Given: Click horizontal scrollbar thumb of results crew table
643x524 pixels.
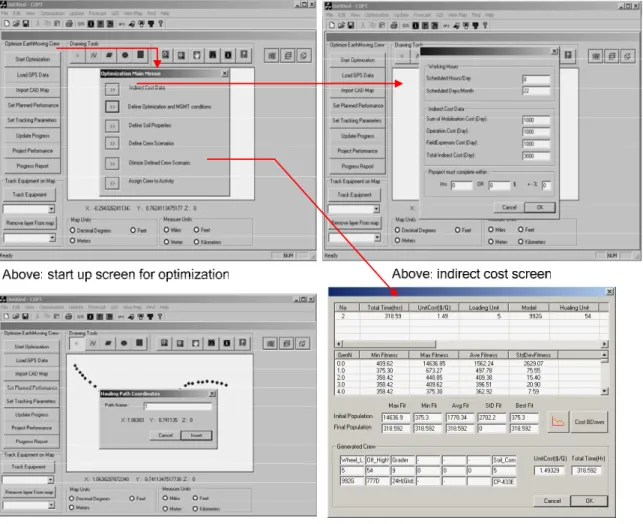Looking at the screenshot, I should (x=389, y=344).
